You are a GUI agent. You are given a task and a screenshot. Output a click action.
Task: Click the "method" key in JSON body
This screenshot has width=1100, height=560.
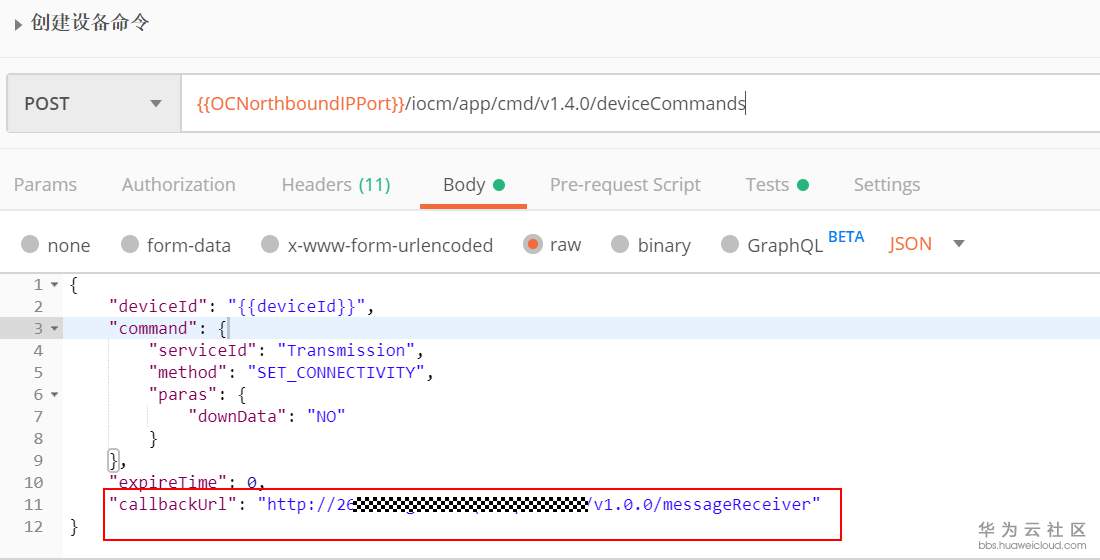pyautogui.click(x=189, y=372)
